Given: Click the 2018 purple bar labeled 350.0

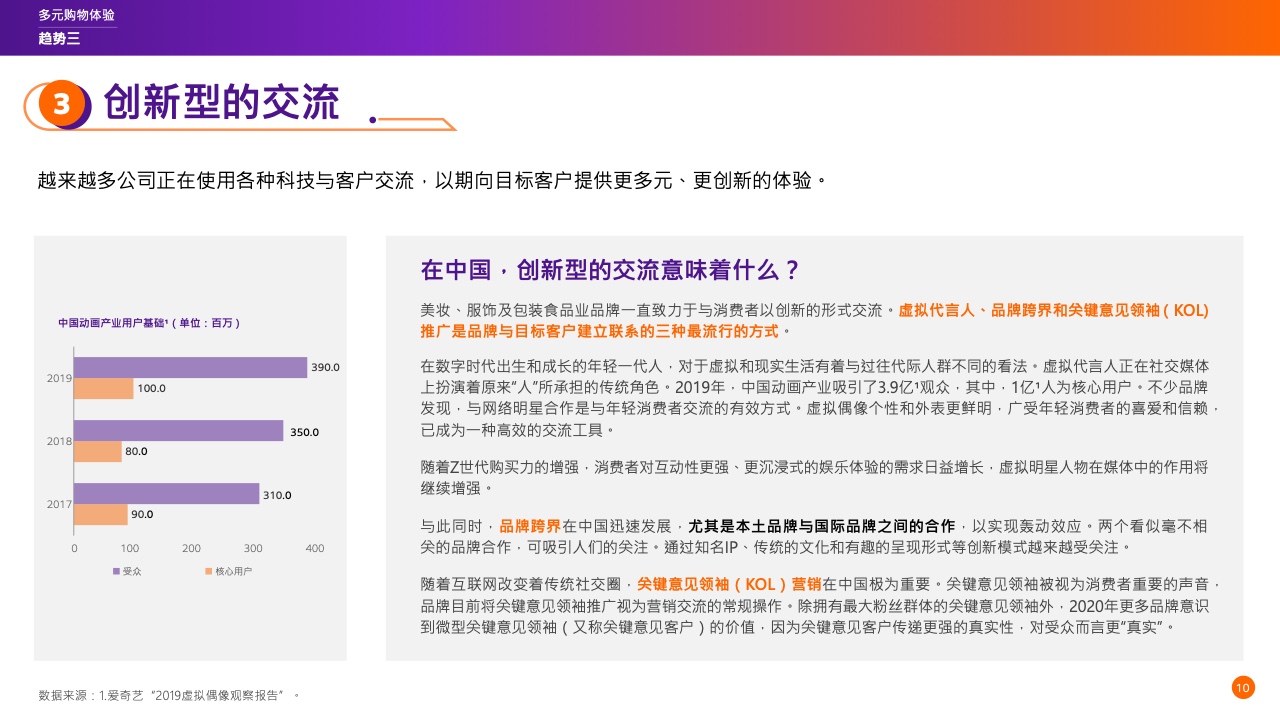Looking at the screenshot, I should pyautogui.click(x=178, y=431).
